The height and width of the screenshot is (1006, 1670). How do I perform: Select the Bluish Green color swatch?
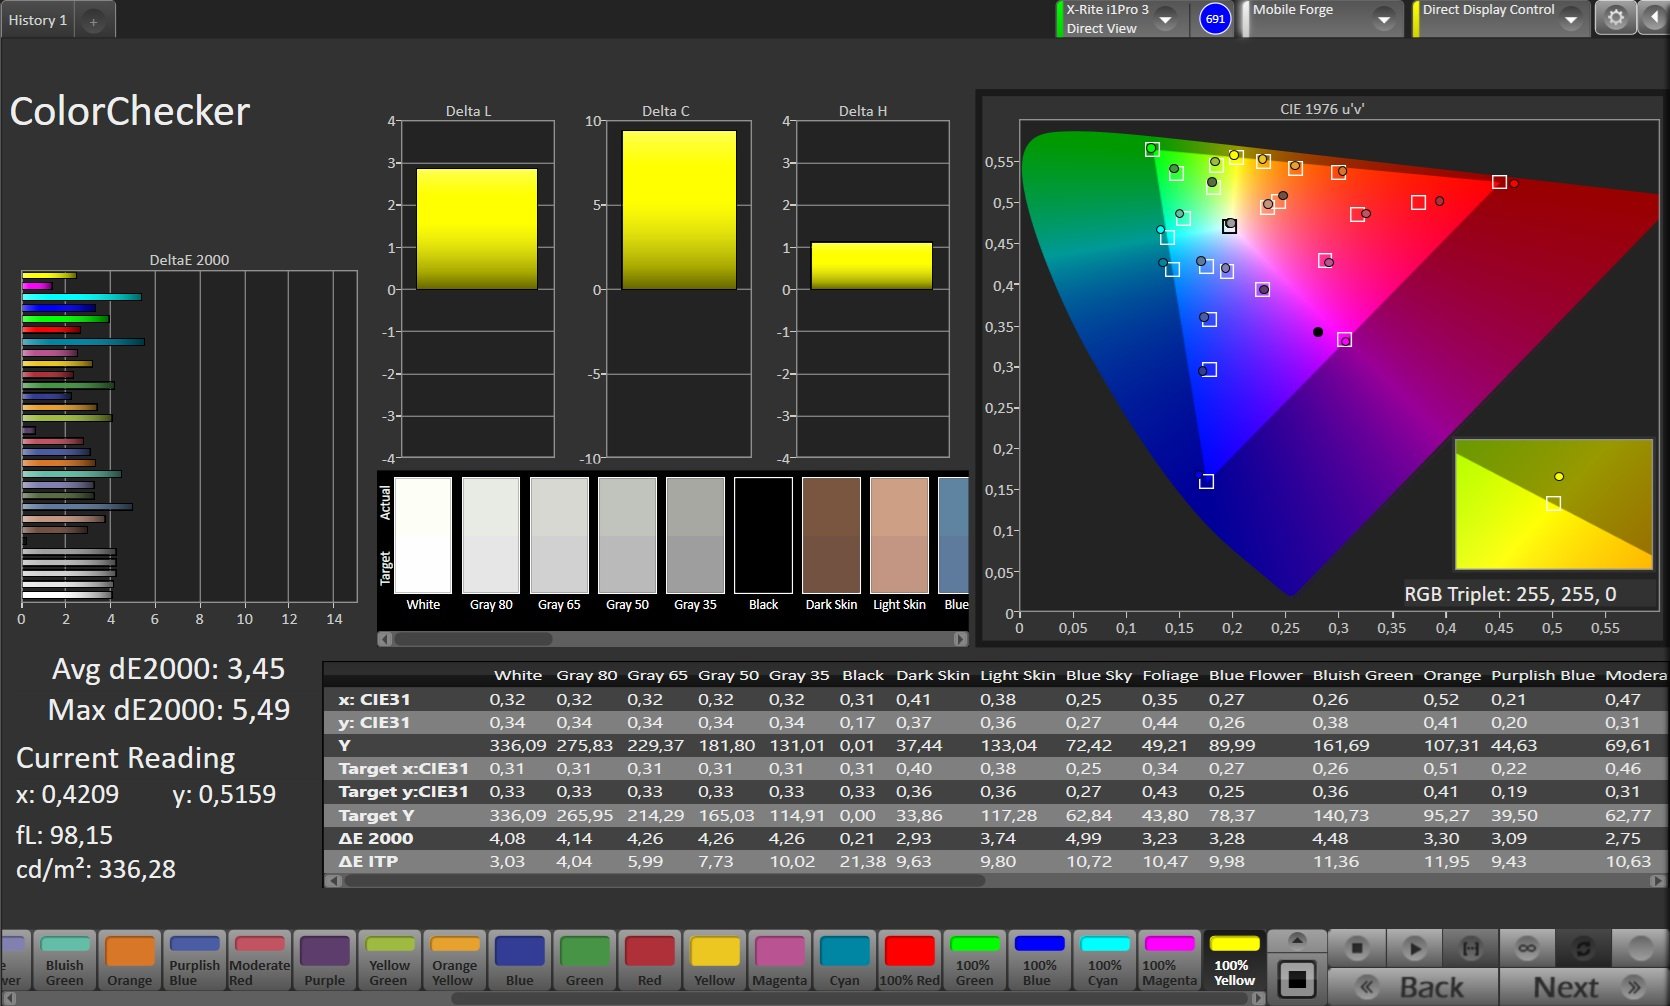click(65, 962)
